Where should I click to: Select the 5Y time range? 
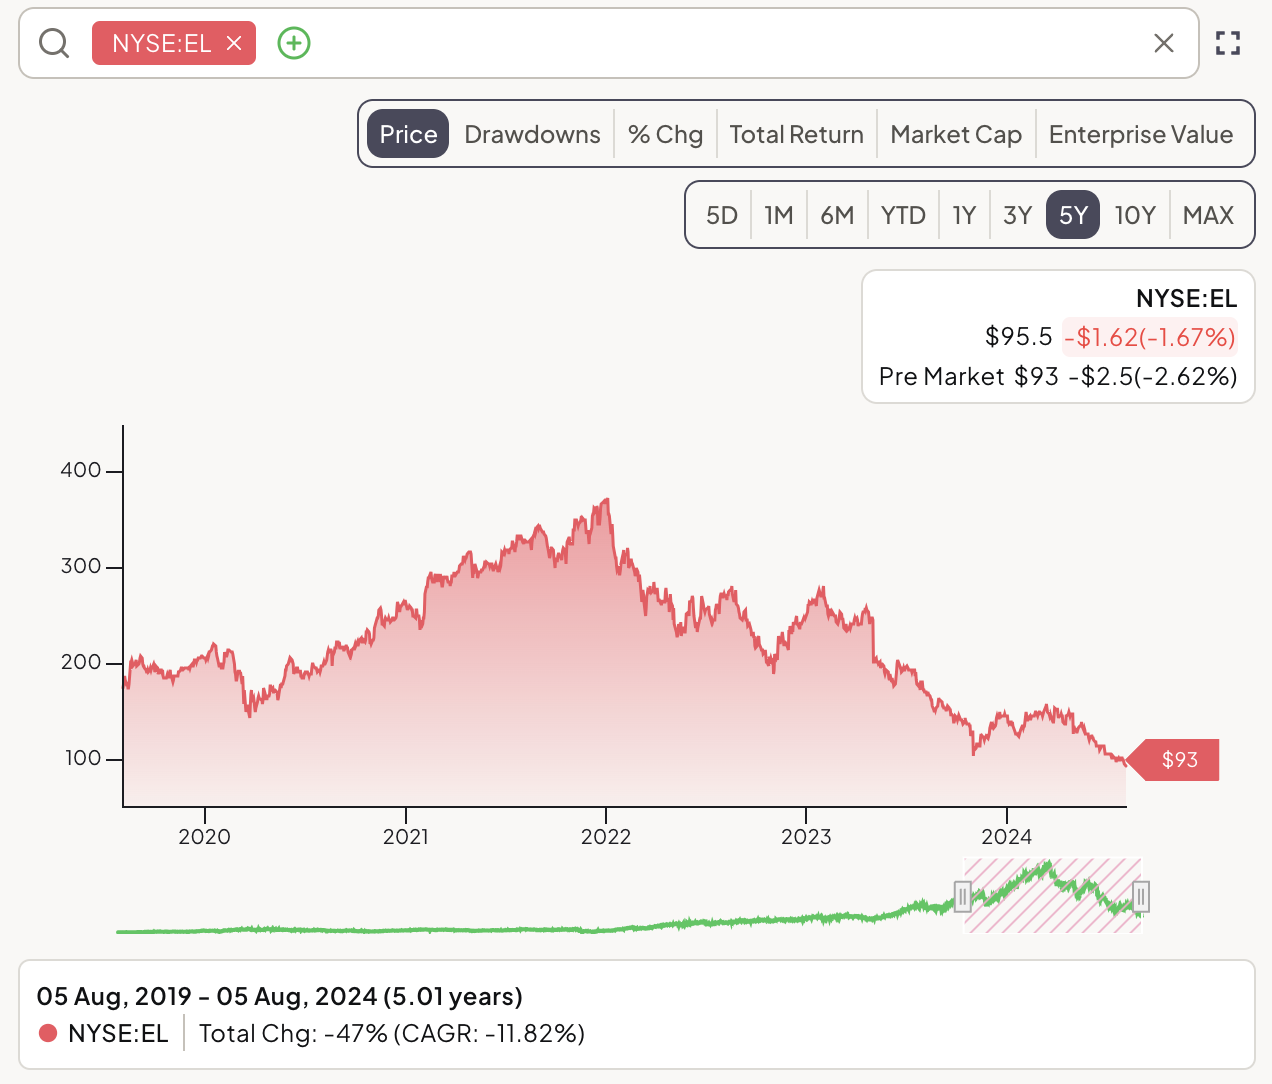(x=1073, y=215)
